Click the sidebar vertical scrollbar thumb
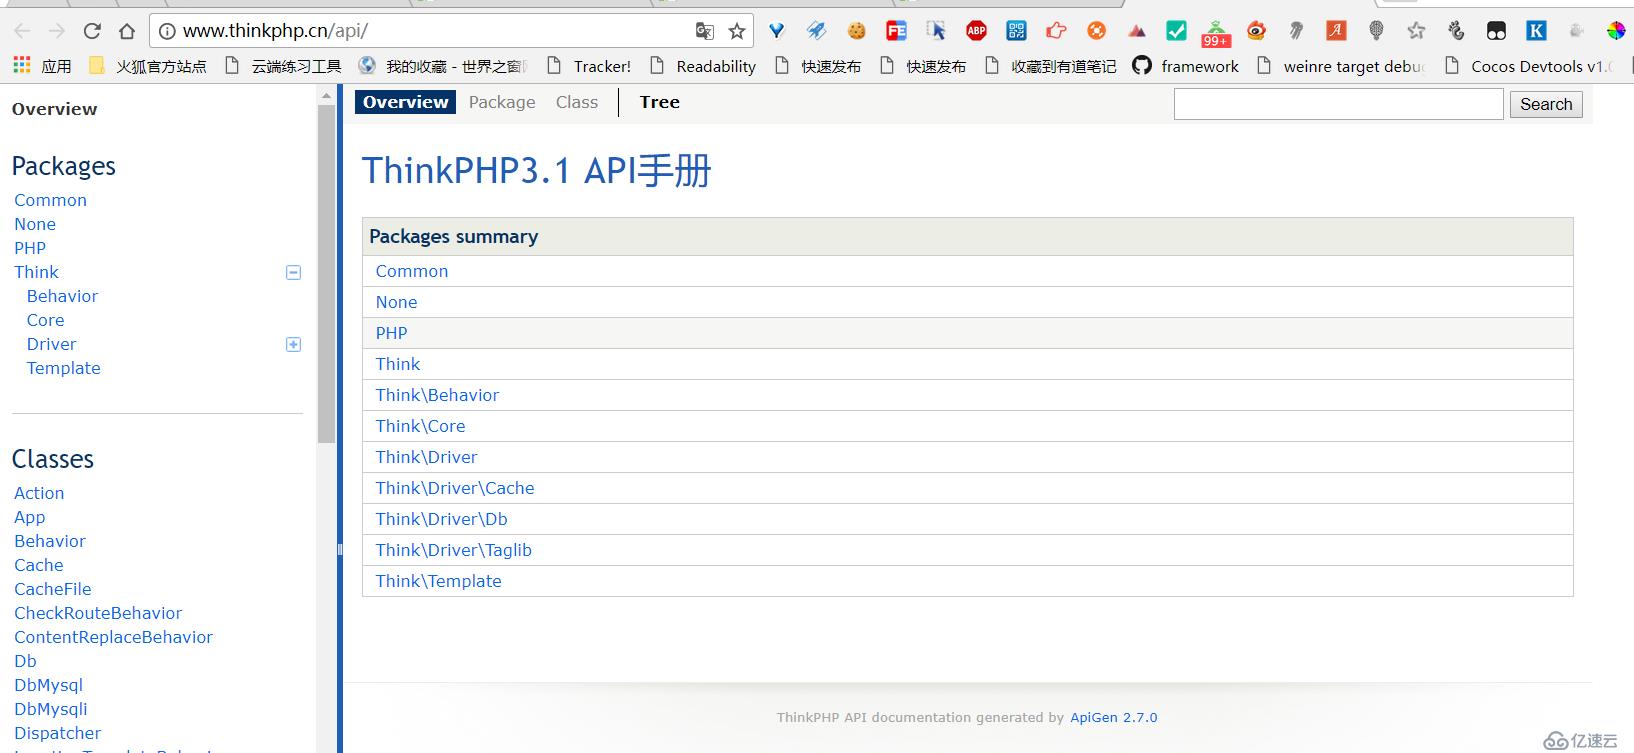 point(326,273)
